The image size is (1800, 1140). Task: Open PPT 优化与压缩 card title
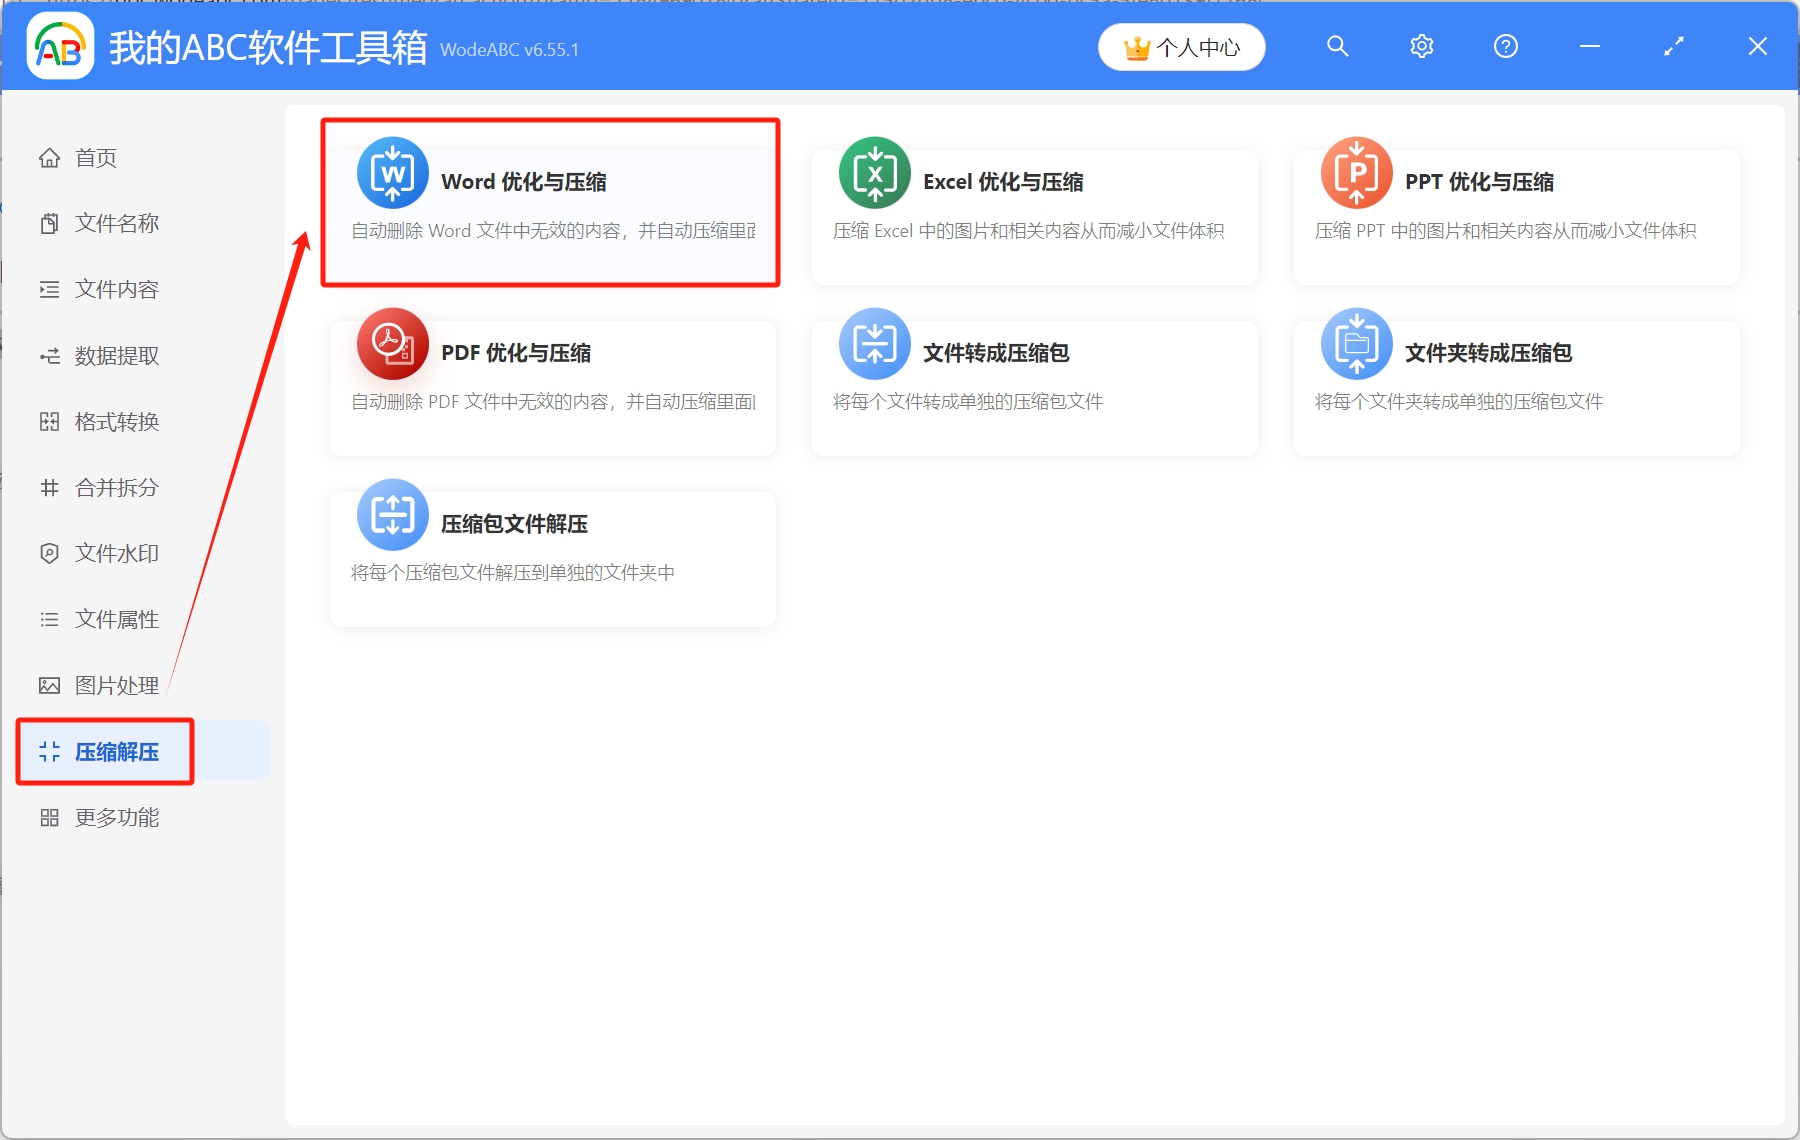1479,182
